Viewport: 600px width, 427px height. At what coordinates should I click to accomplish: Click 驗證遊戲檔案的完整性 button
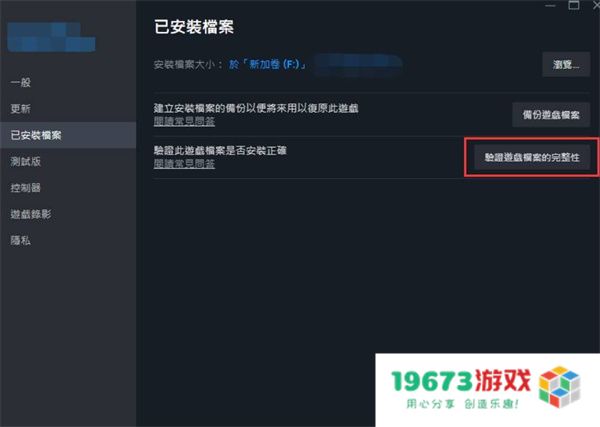tap(532, 157)
